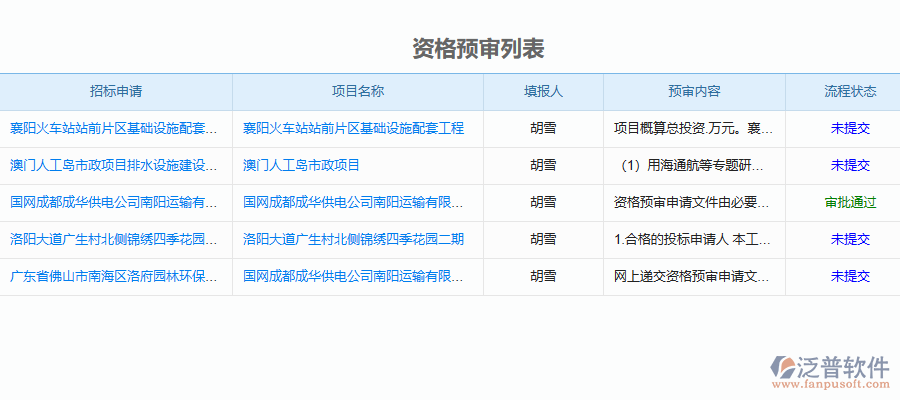Click the 审批通过 status
The height and width of the screenshot is (400, 900).
[x=850, y=202]
